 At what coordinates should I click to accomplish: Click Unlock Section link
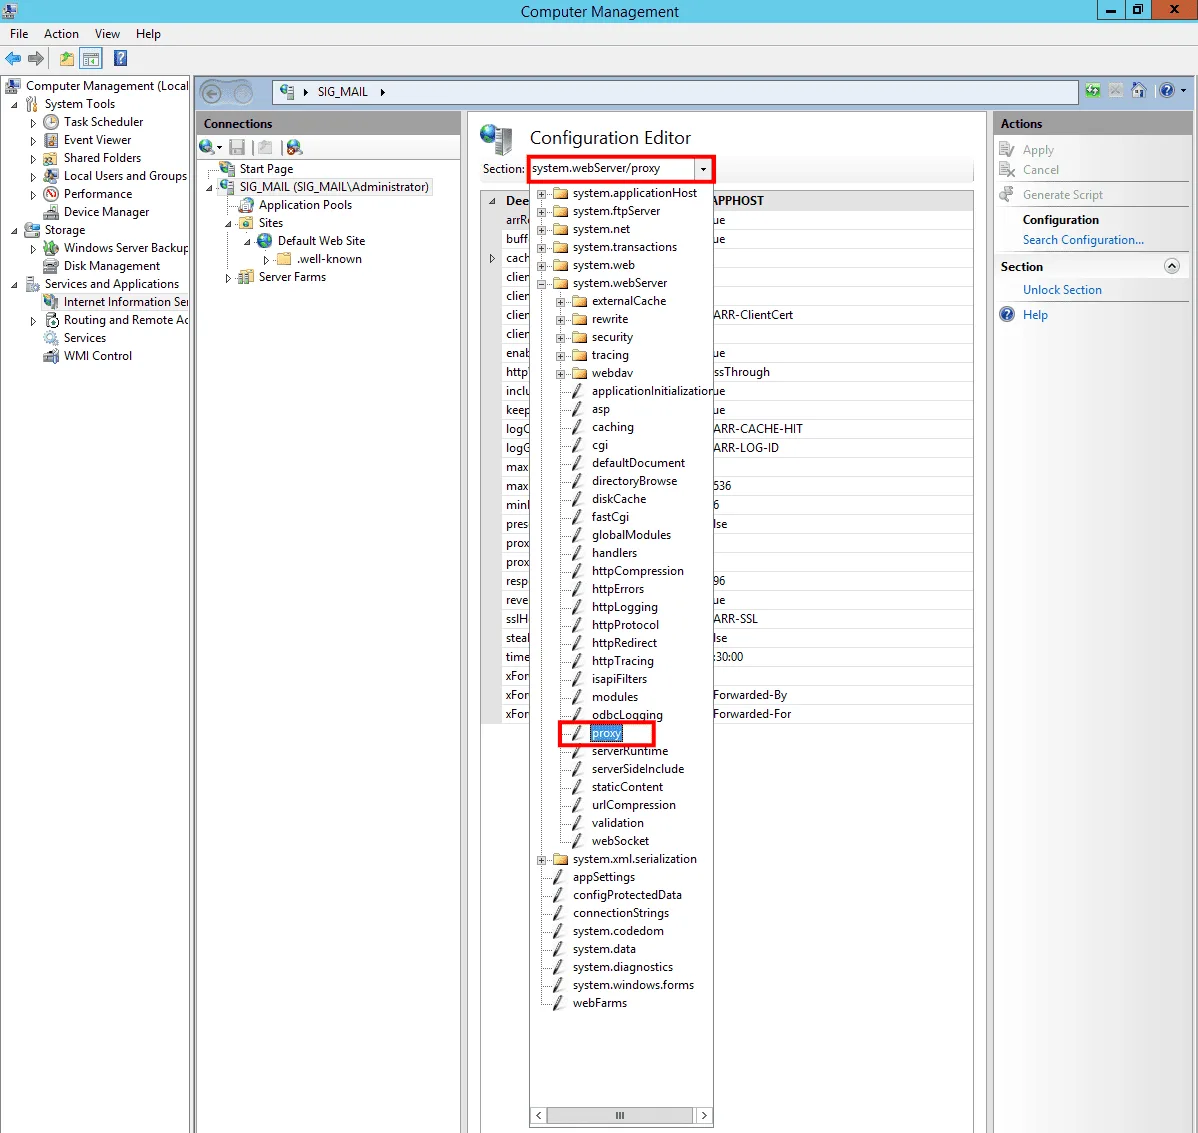[x=1062, y=290]
